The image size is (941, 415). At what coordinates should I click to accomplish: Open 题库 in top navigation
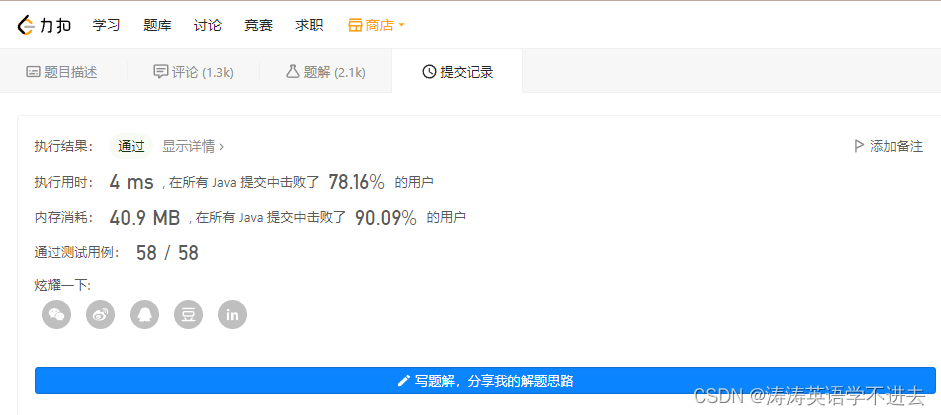tap(157, 25)
